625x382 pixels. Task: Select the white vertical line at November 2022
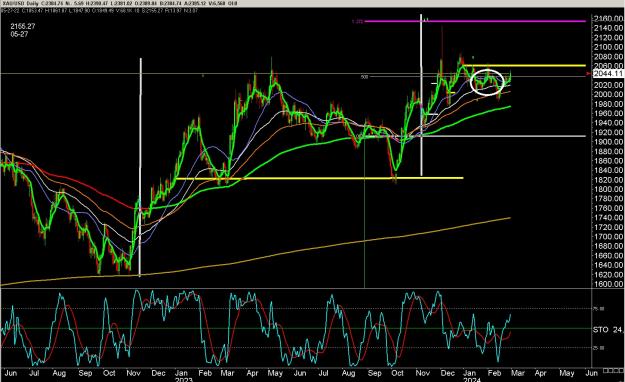pyautogui.click(x=140, y=167)
